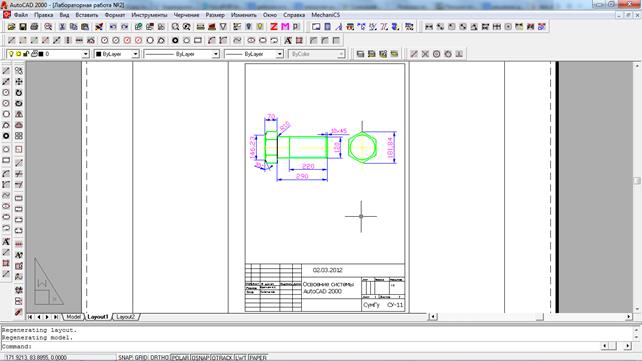The width and height of the screenshot is (642, 361).
Task: Switch to the Model tab
Action: tap(73, 317)
